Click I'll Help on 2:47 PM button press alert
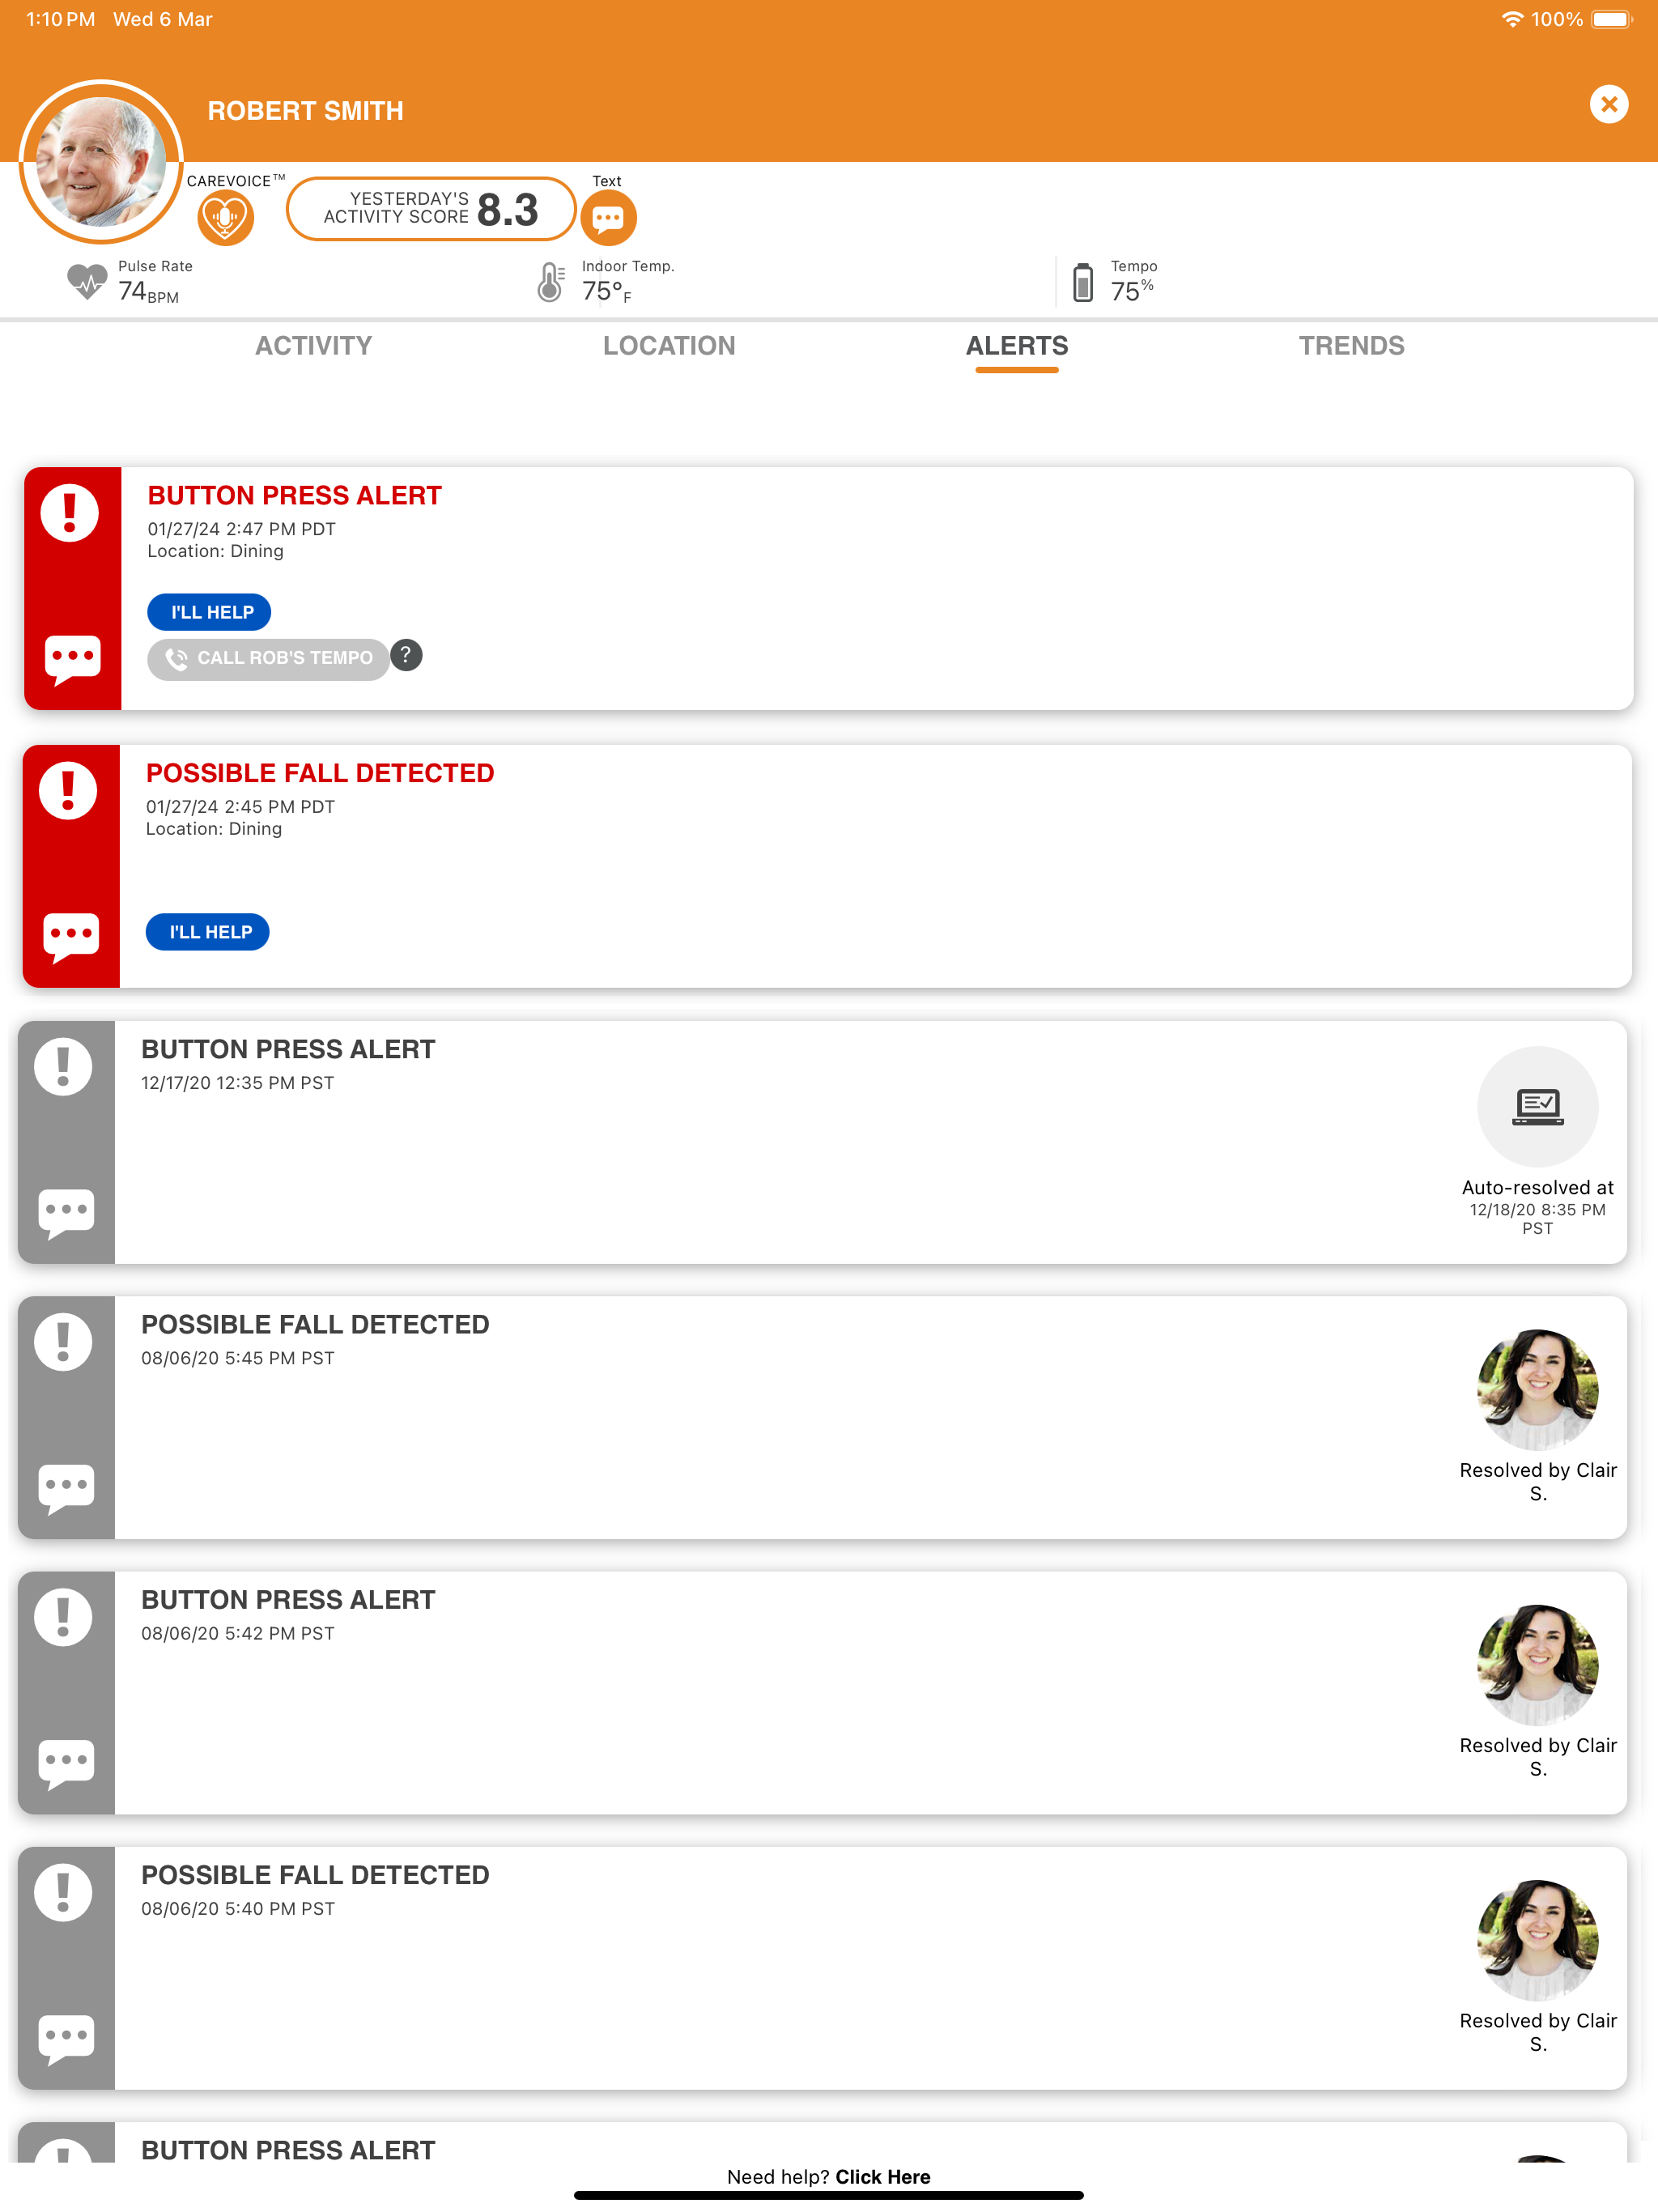1658x2212 pixels. click(x=210, y=612)
